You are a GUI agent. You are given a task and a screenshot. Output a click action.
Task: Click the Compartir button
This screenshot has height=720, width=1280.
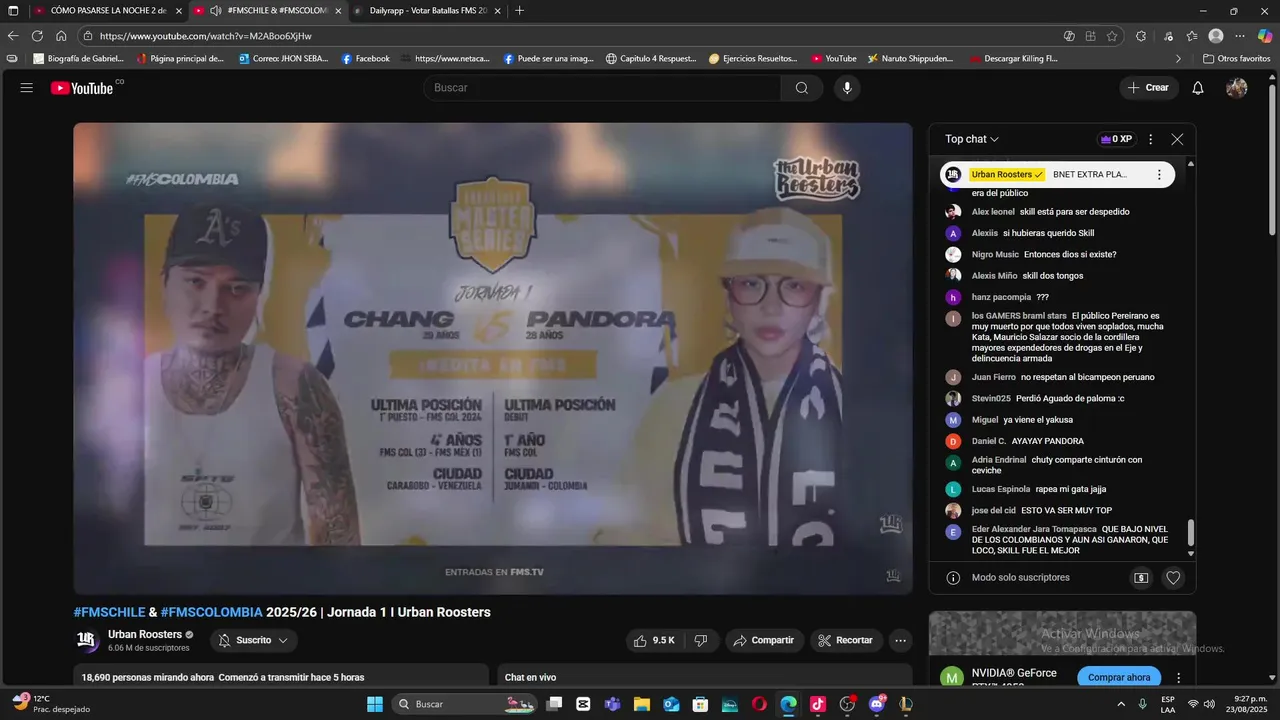pyautogui.click(x=765, y=640)
